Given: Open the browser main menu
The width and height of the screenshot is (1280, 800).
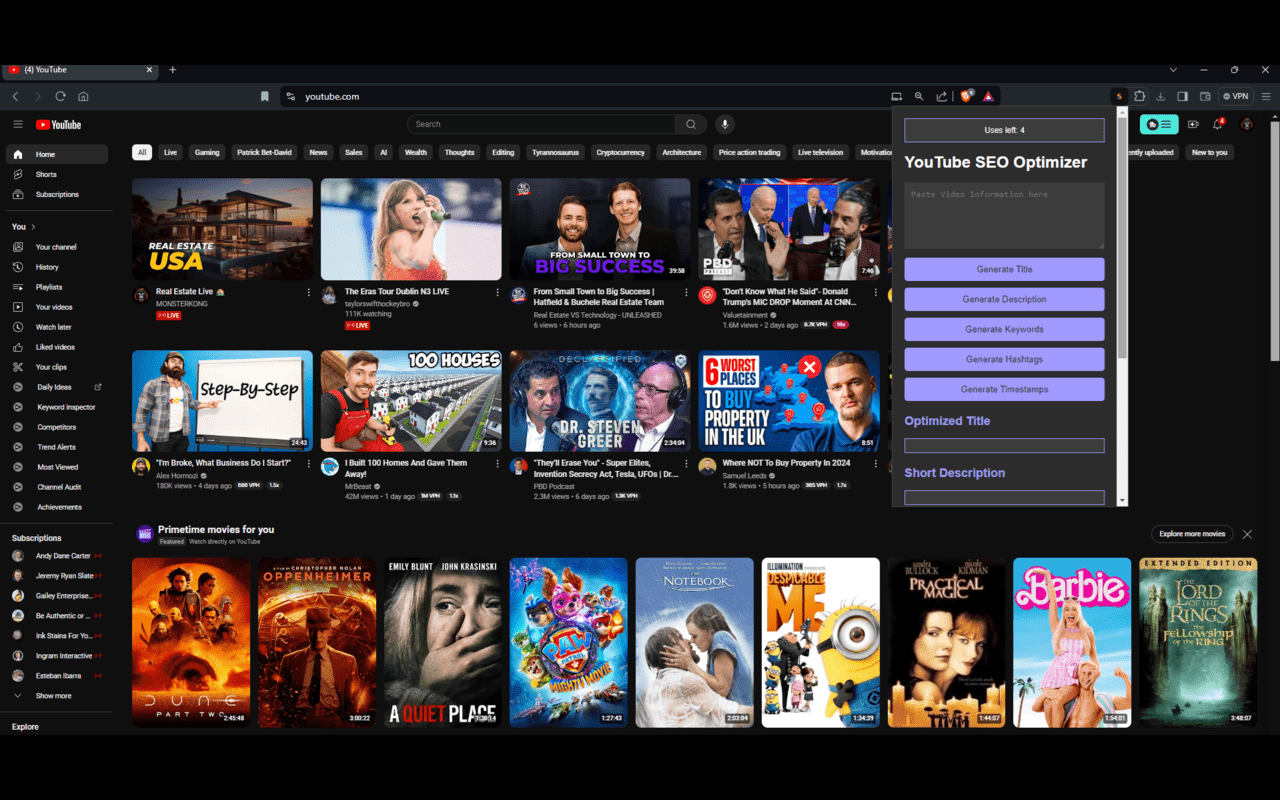Looking at the screenshot, I should coord(1266,96).
